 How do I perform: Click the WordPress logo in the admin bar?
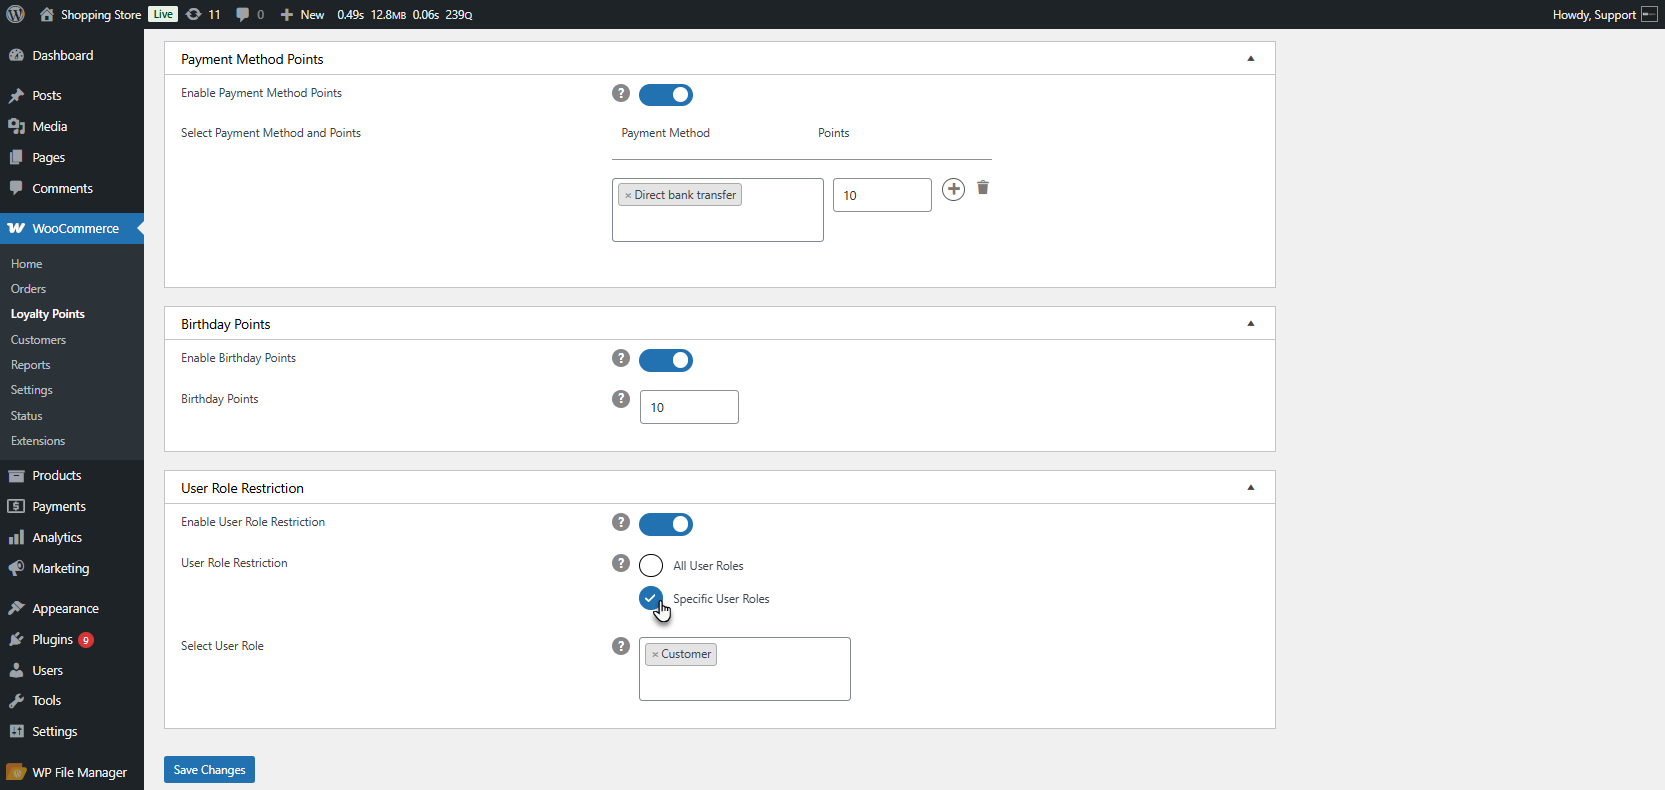click(x=16, y=14)
